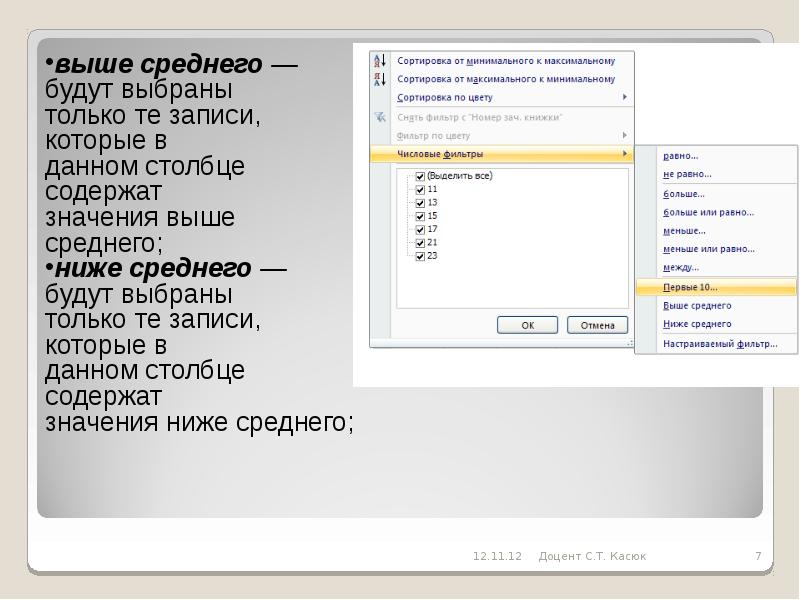800x600 pixels.
Task: Choose Сортировка от максимального к минимальному
Action: 505,79
